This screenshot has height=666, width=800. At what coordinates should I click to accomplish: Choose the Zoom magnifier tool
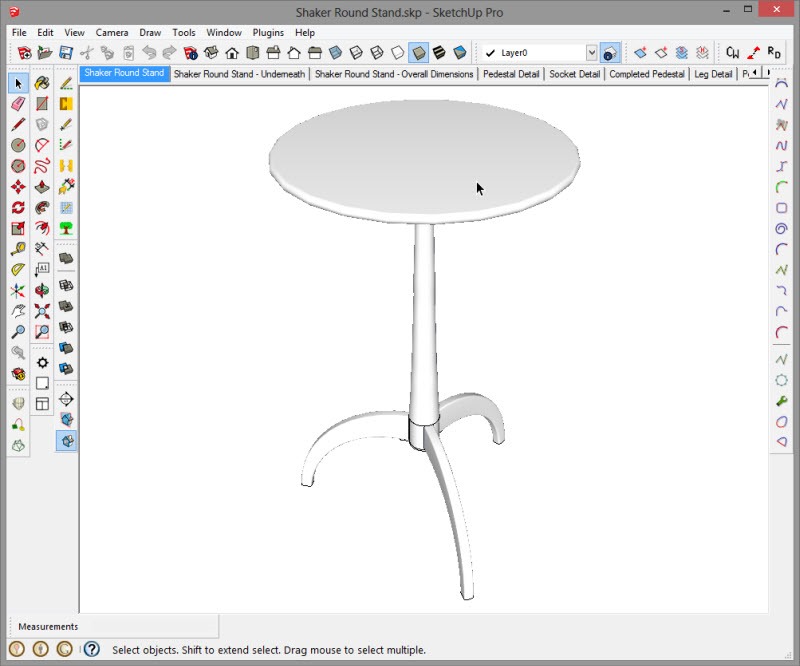tap(18, 332)
